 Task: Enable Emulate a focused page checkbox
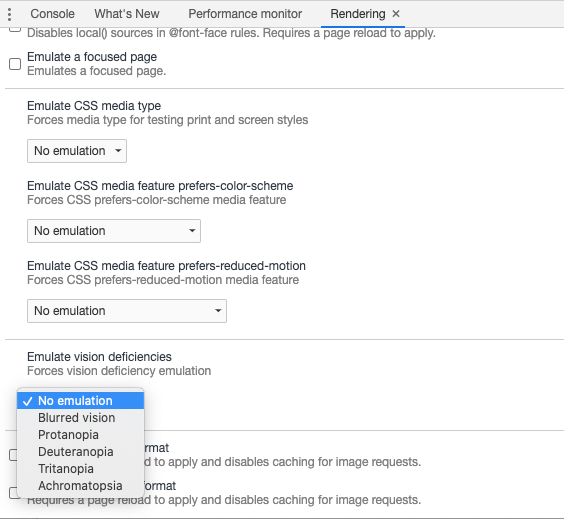pos(15,64)
